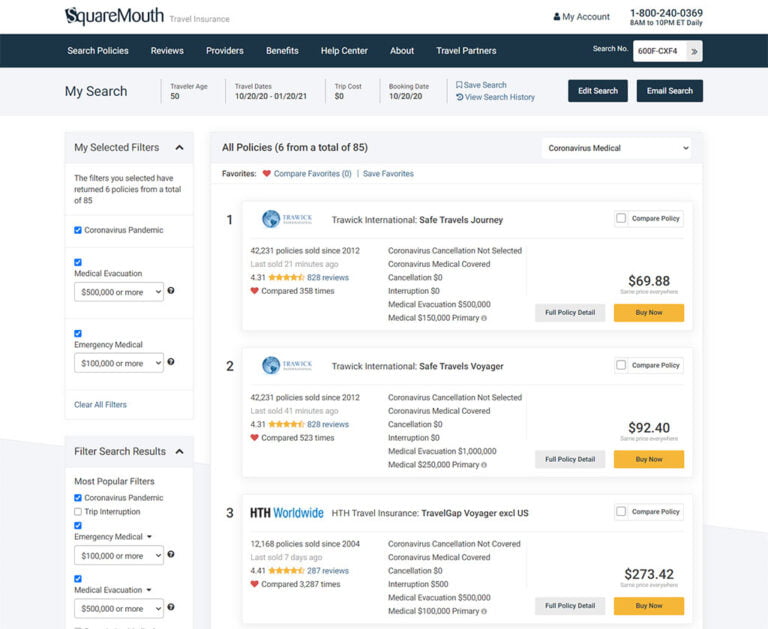Click the SquareMouth logo

[114, 16]
